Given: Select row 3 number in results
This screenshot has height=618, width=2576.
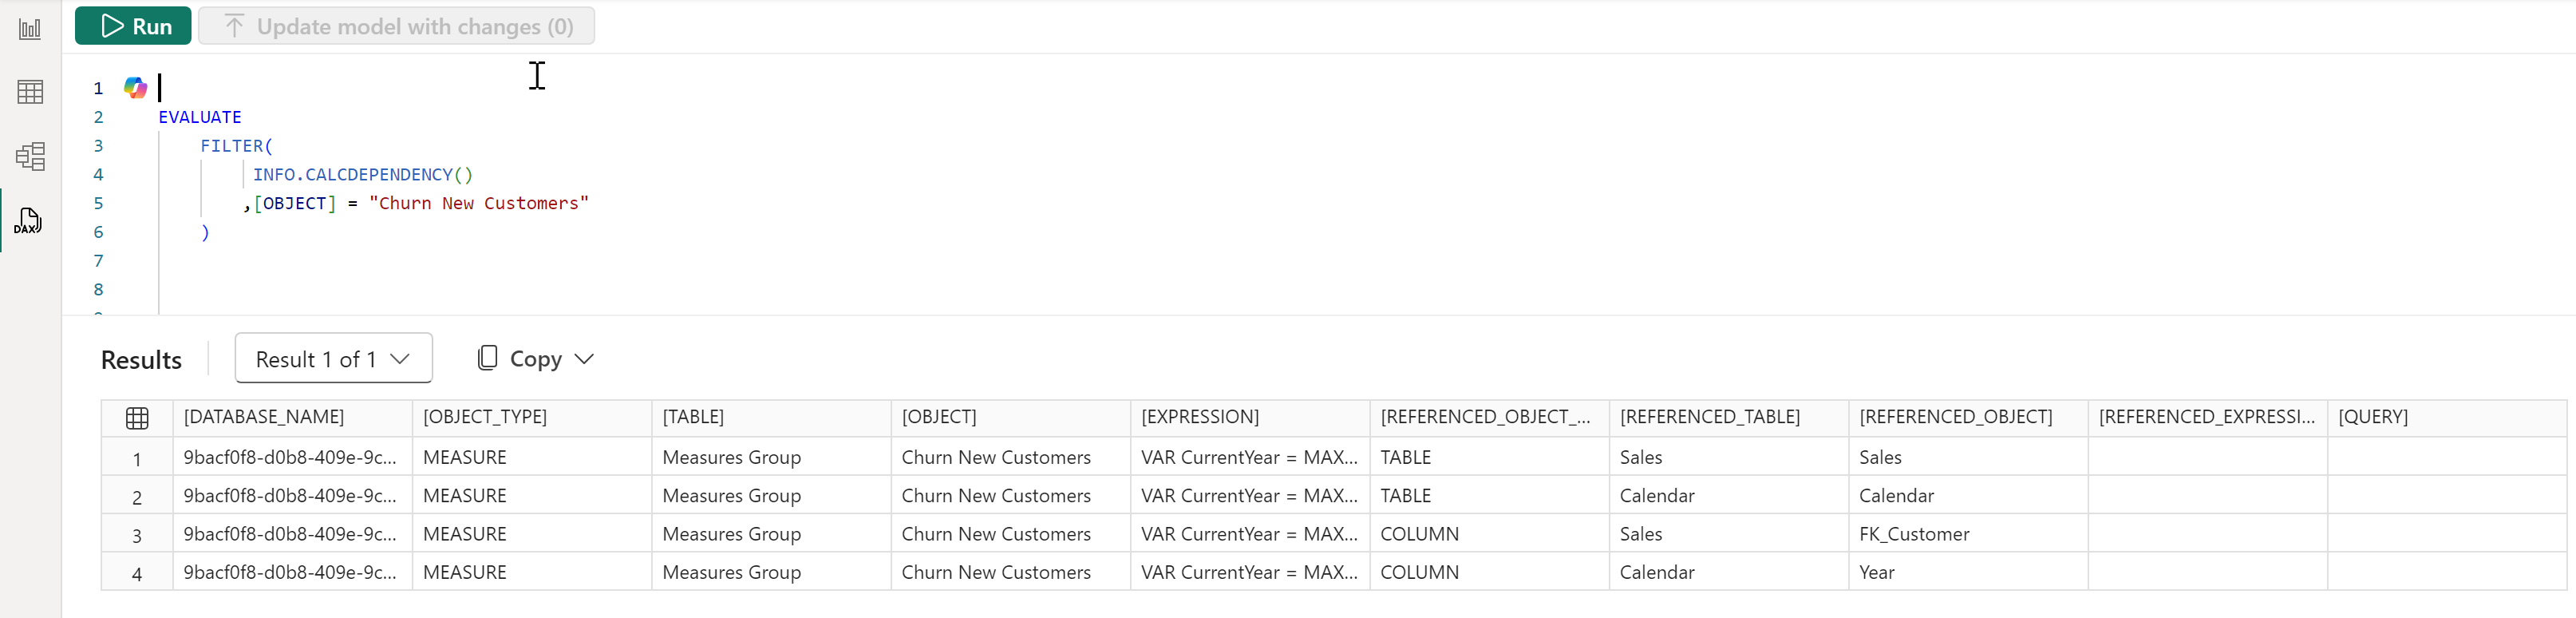Looking at the screenshot, I should point(137,535).
